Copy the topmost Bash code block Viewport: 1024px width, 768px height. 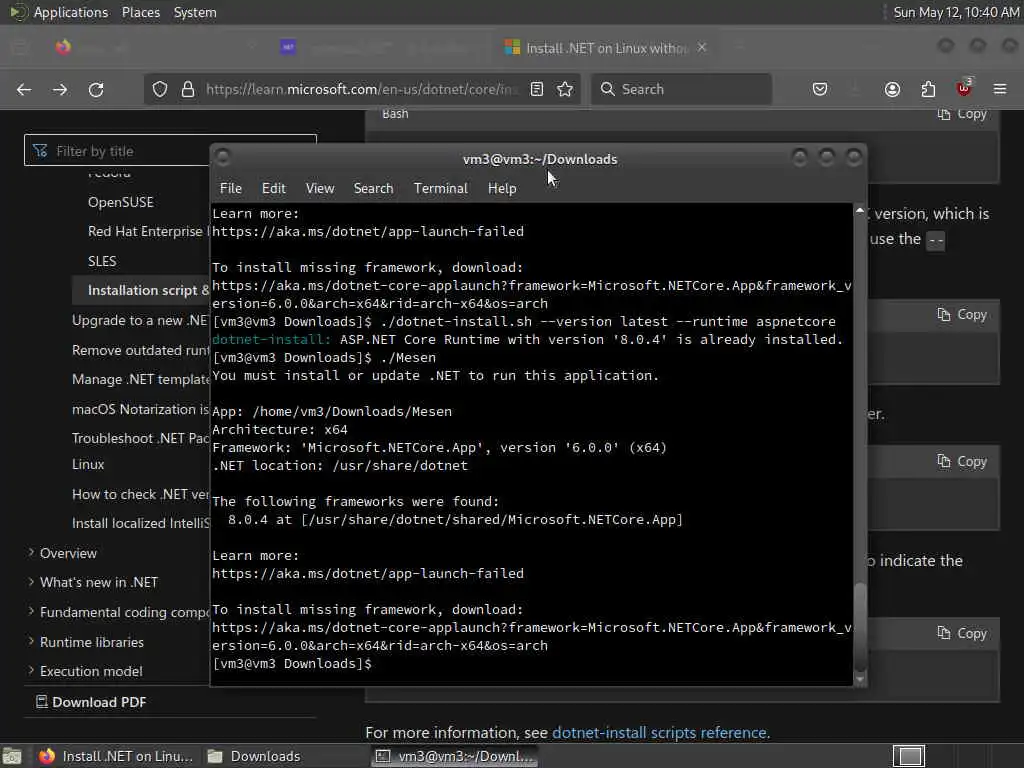(x=962, y=114)
